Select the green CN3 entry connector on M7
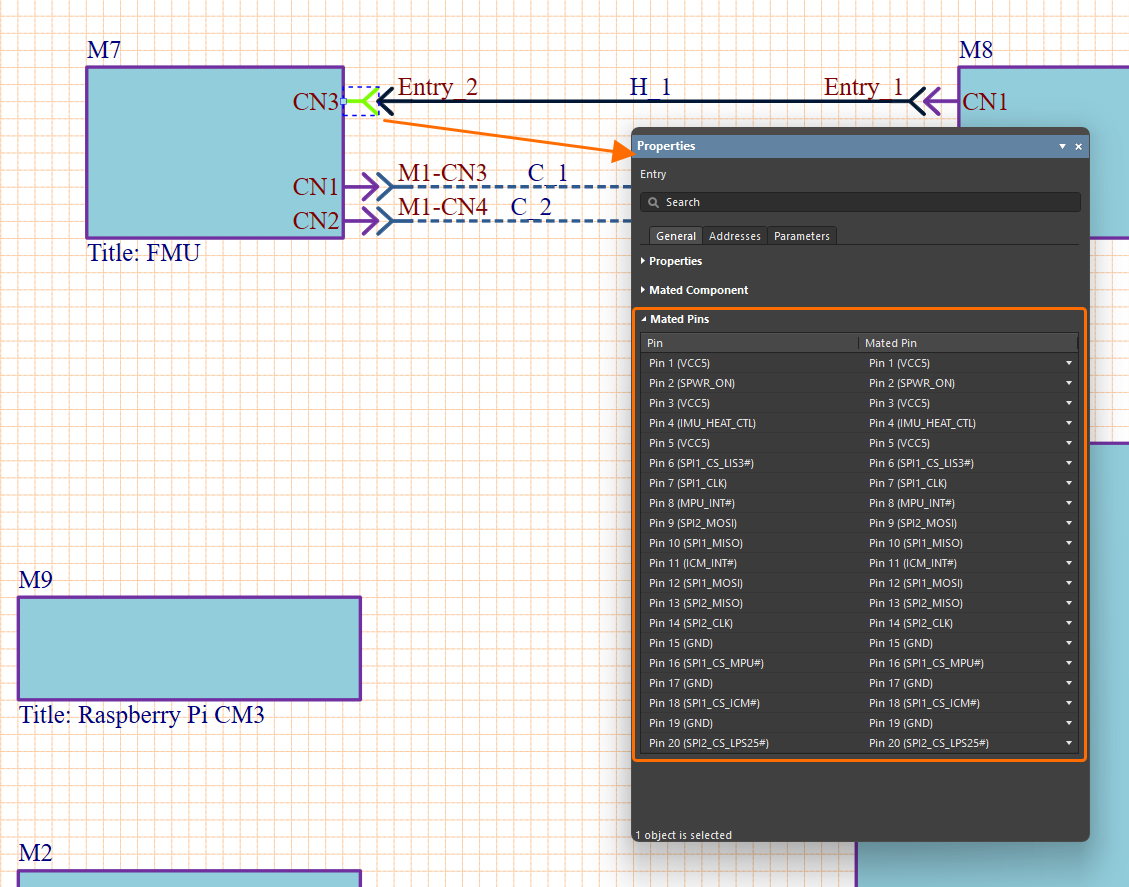The width and height of the screenshot is (1129, 887). 361,101
